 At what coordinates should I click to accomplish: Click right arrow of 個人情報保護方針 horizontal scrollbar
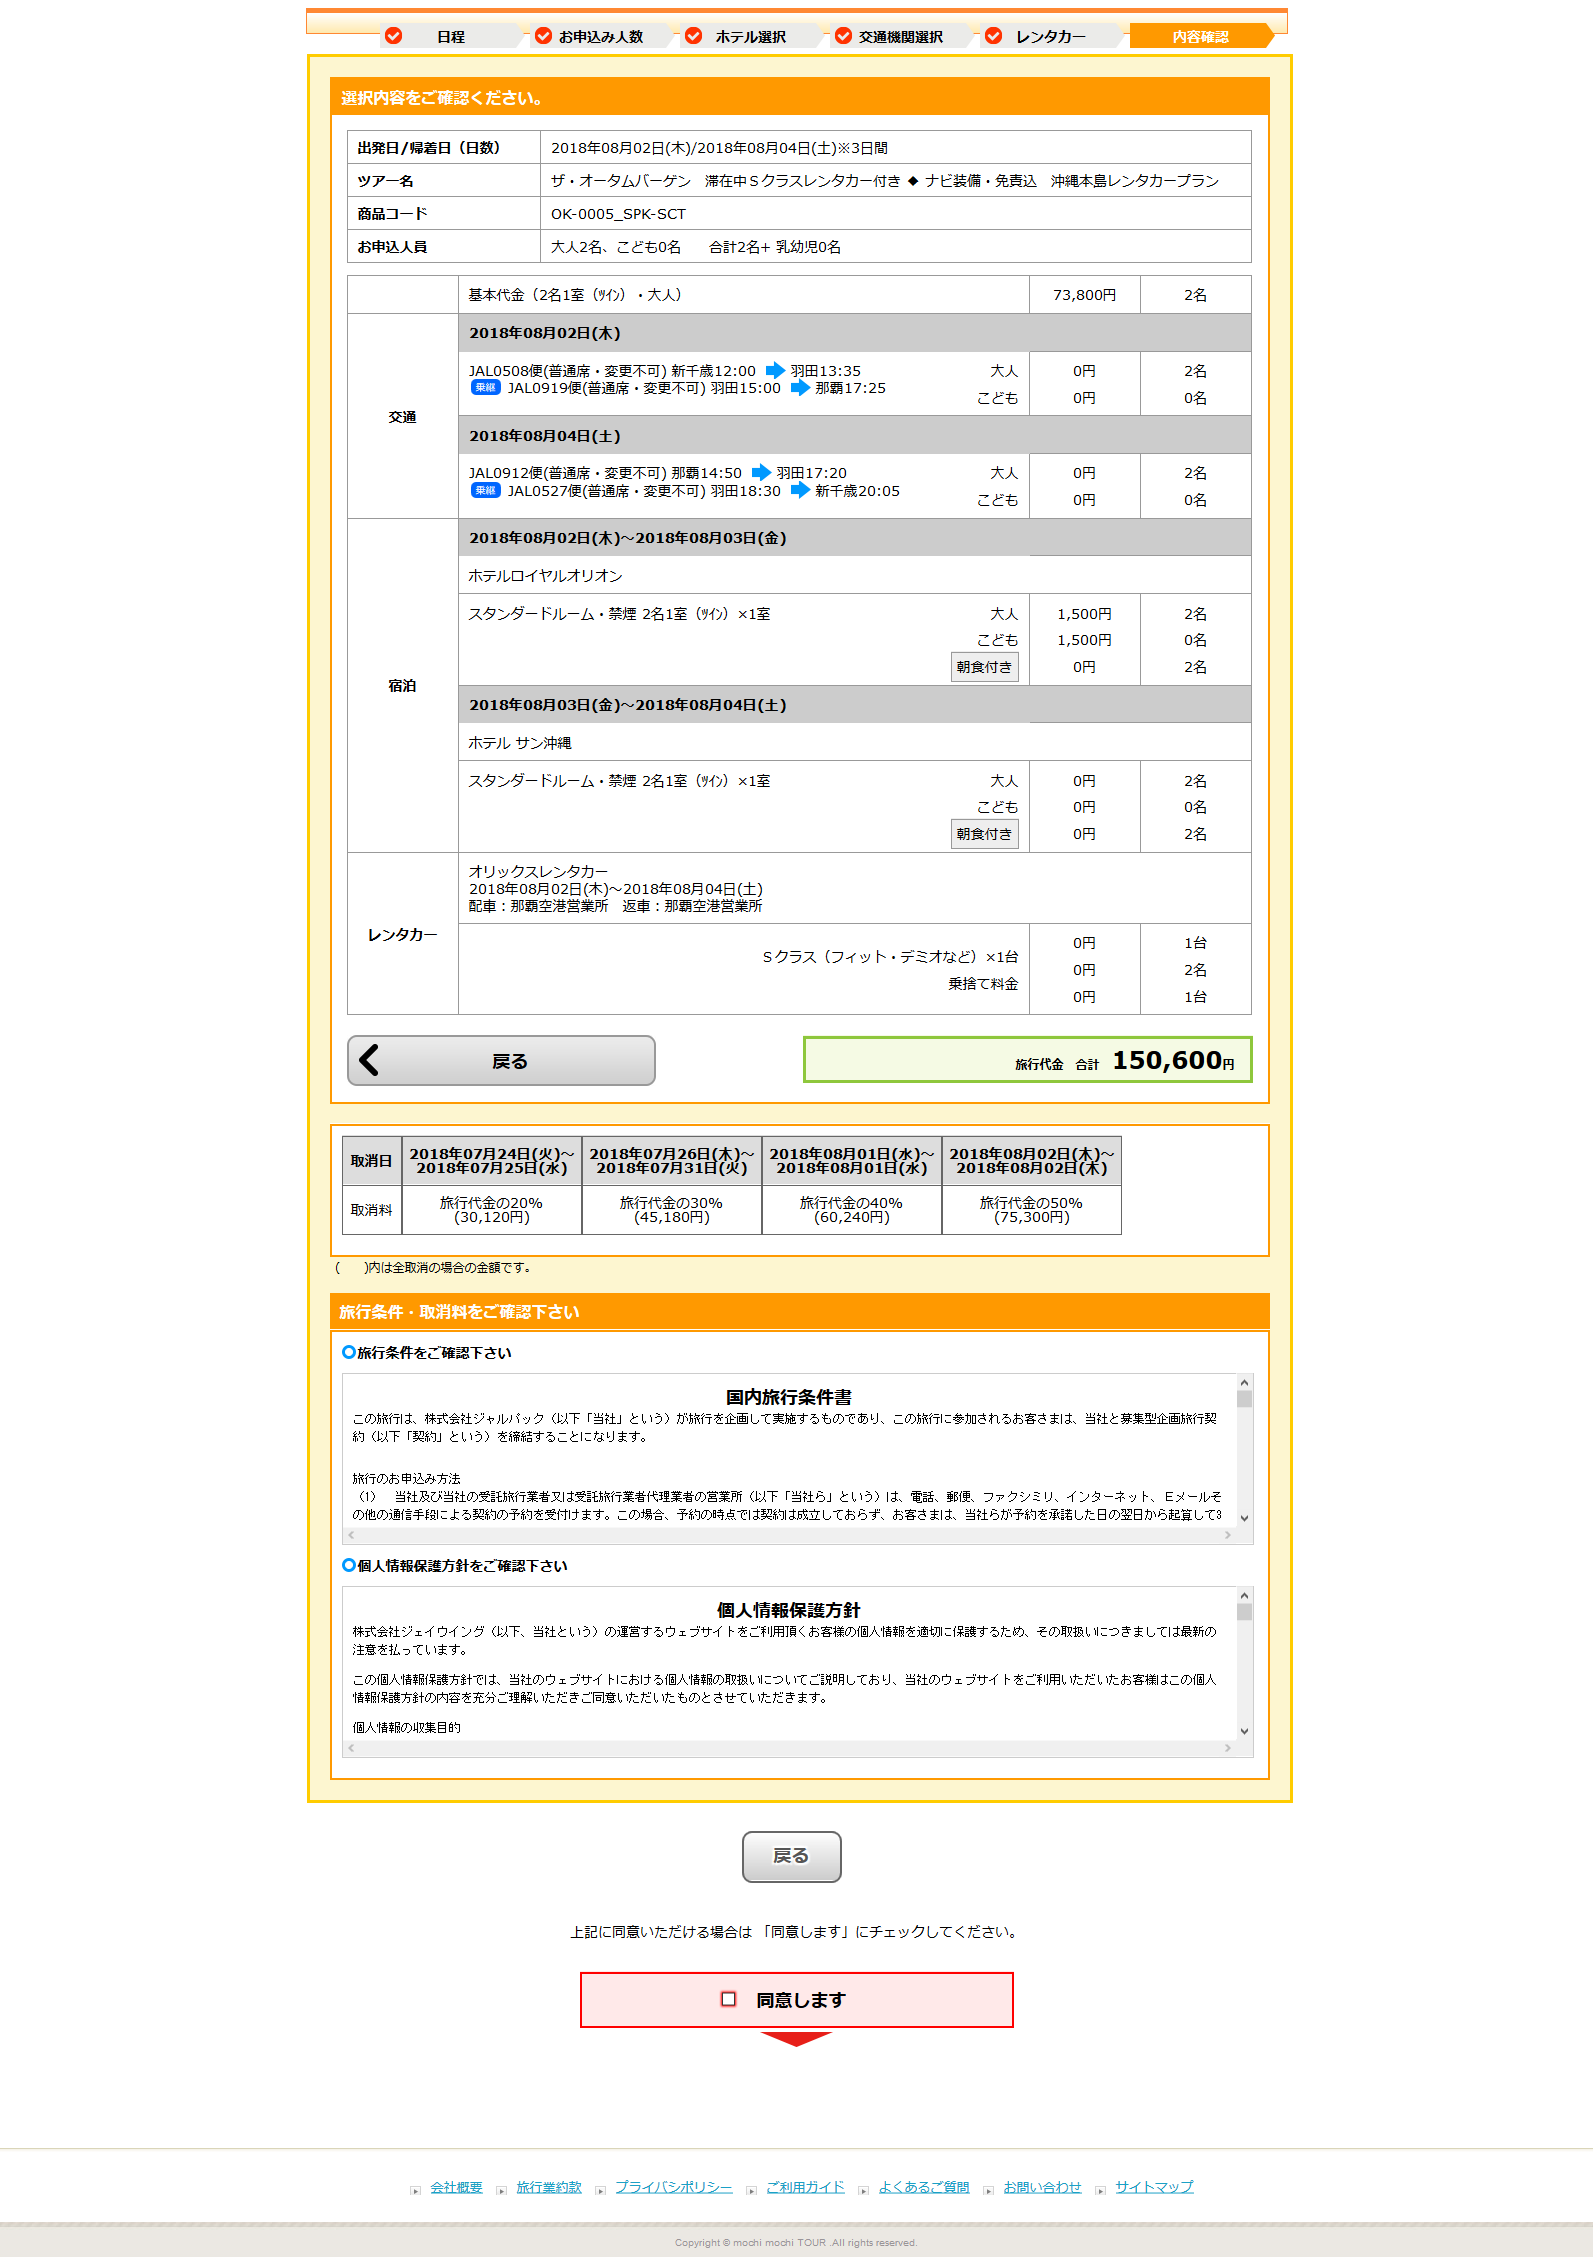tap(1228, 1748)
